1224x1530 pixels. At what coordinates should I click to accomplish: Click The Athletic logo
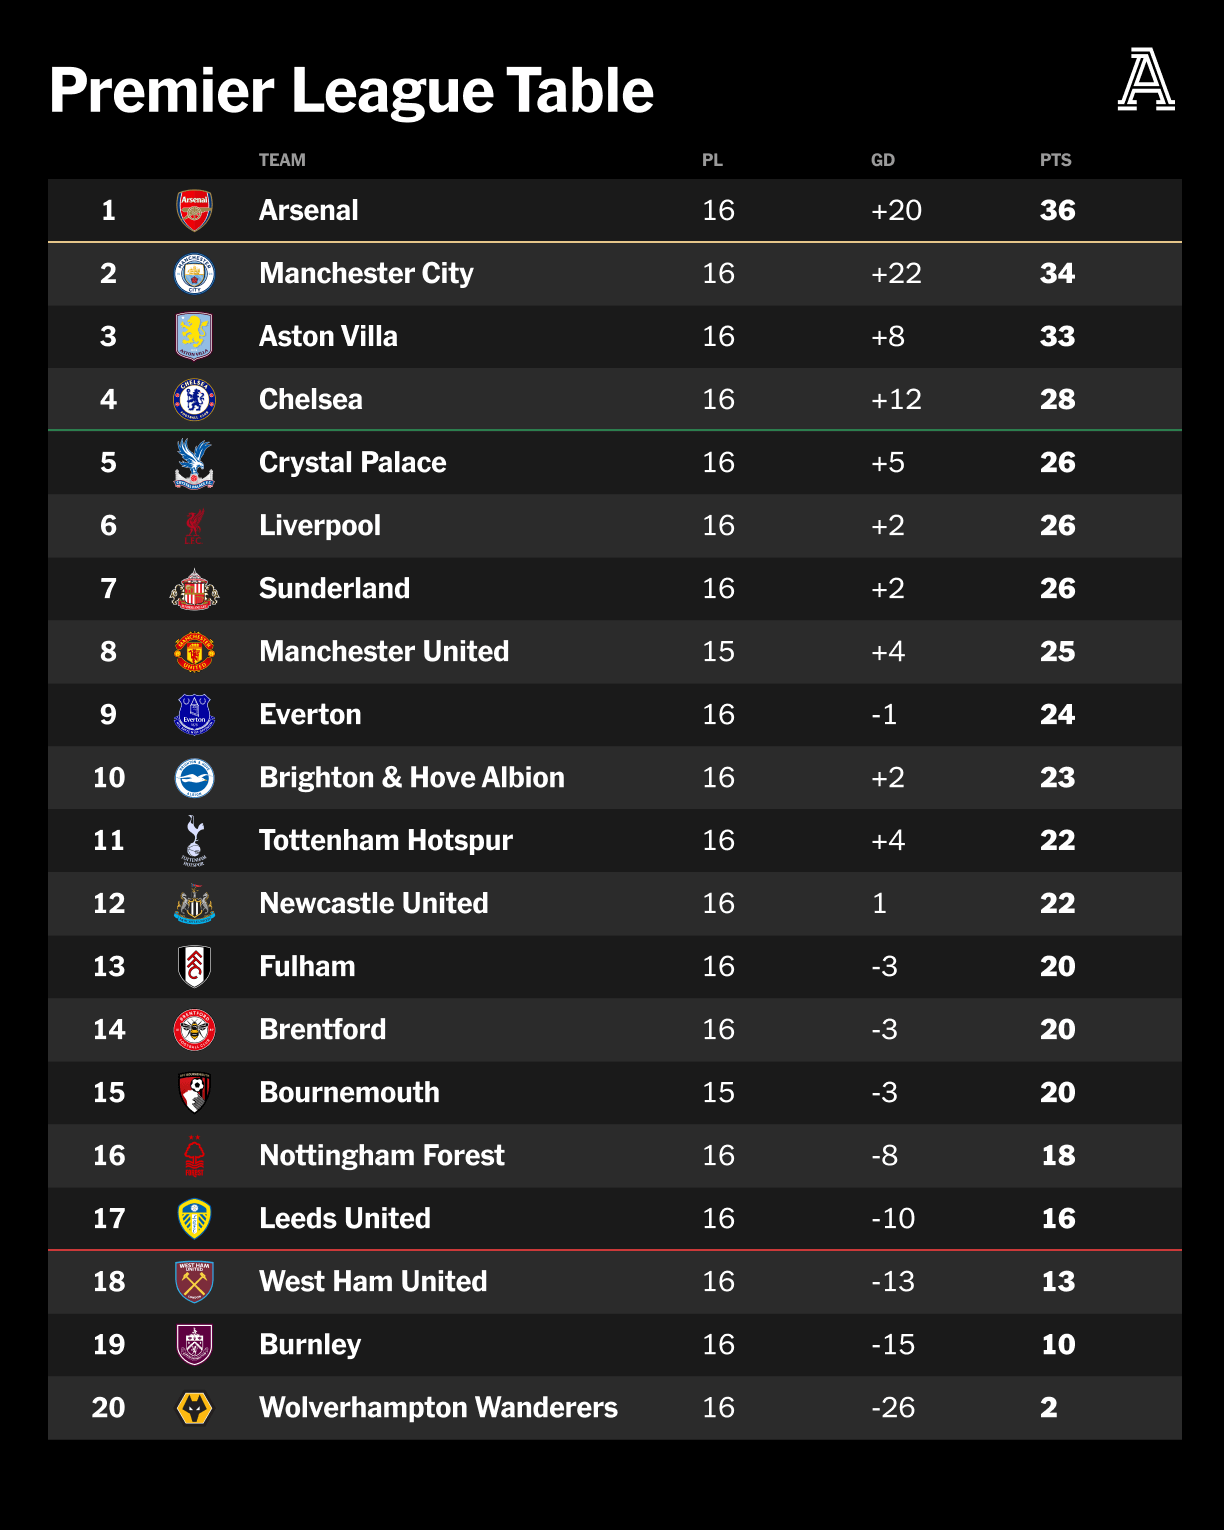click(1146, 80)
